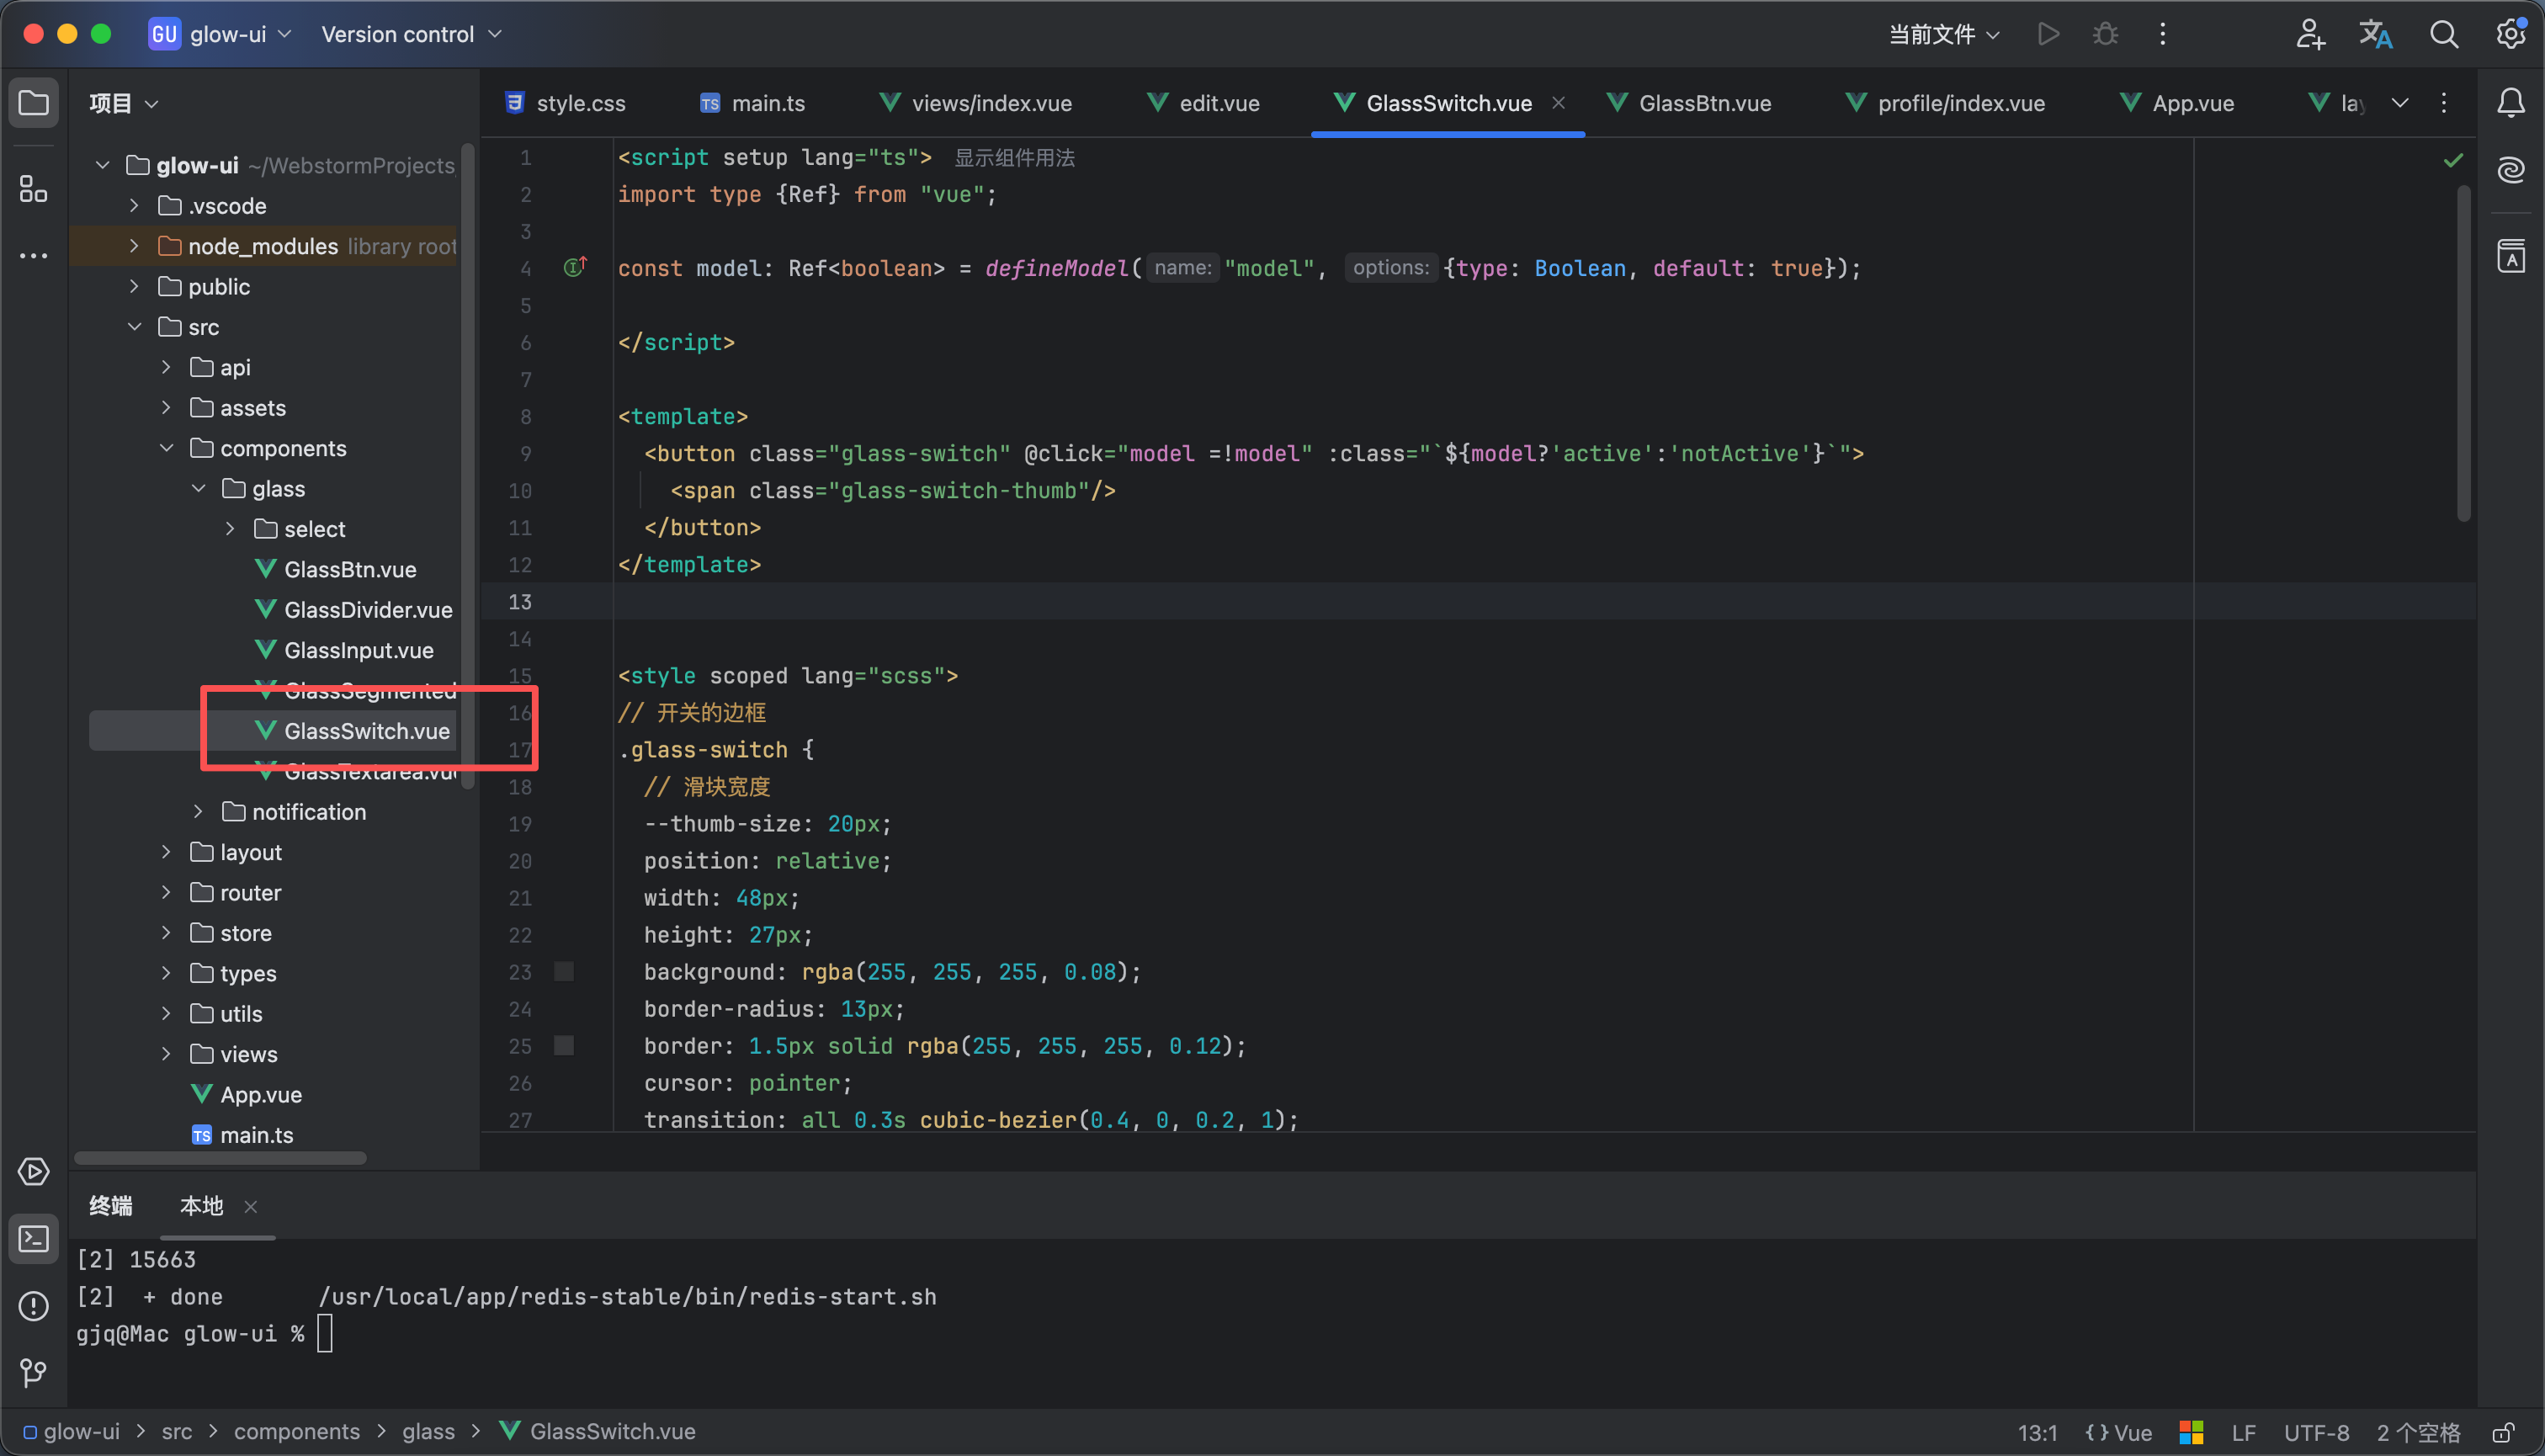
Task: Click the Search Everywhere magnifier icon
Action: click(2443, 34)
